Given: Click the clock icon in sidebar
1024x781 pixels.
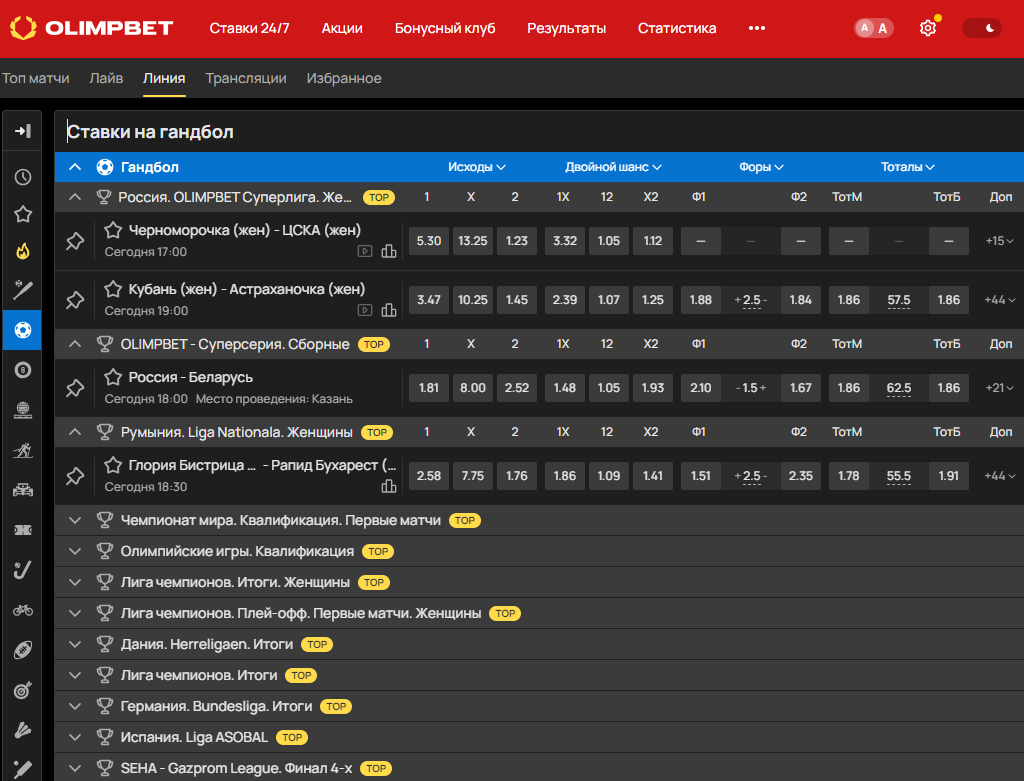Looking at the screenshot, I should point(23,177).
